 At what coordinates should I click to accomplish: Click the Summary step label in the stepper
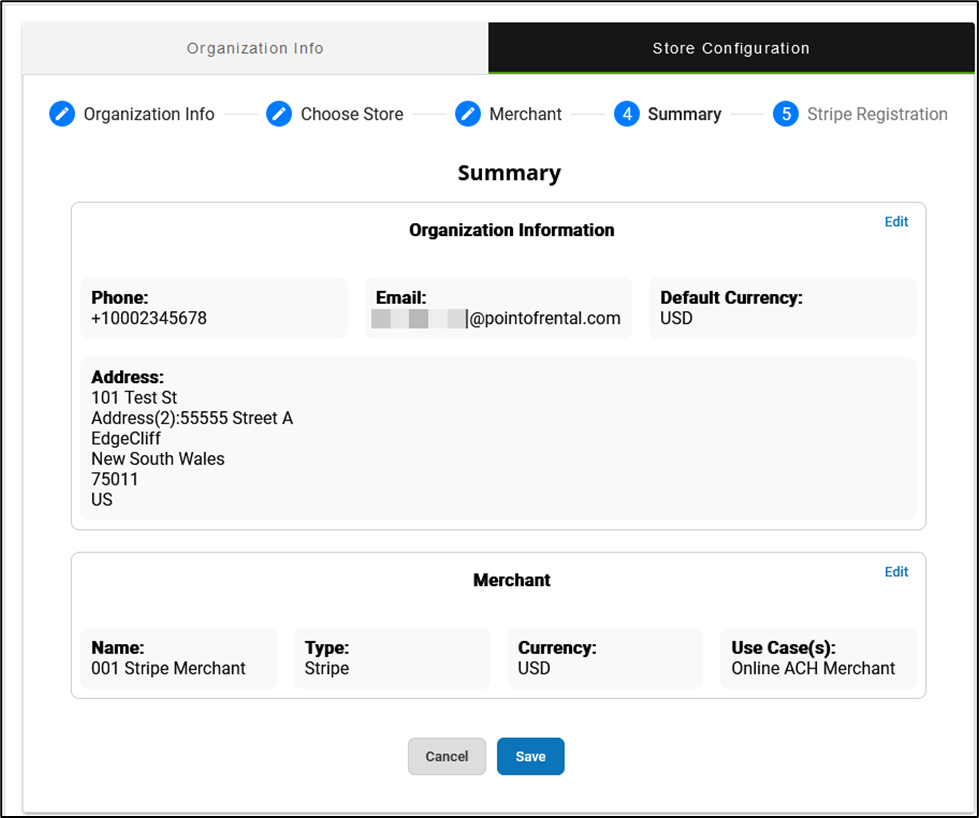coord(684,114)
